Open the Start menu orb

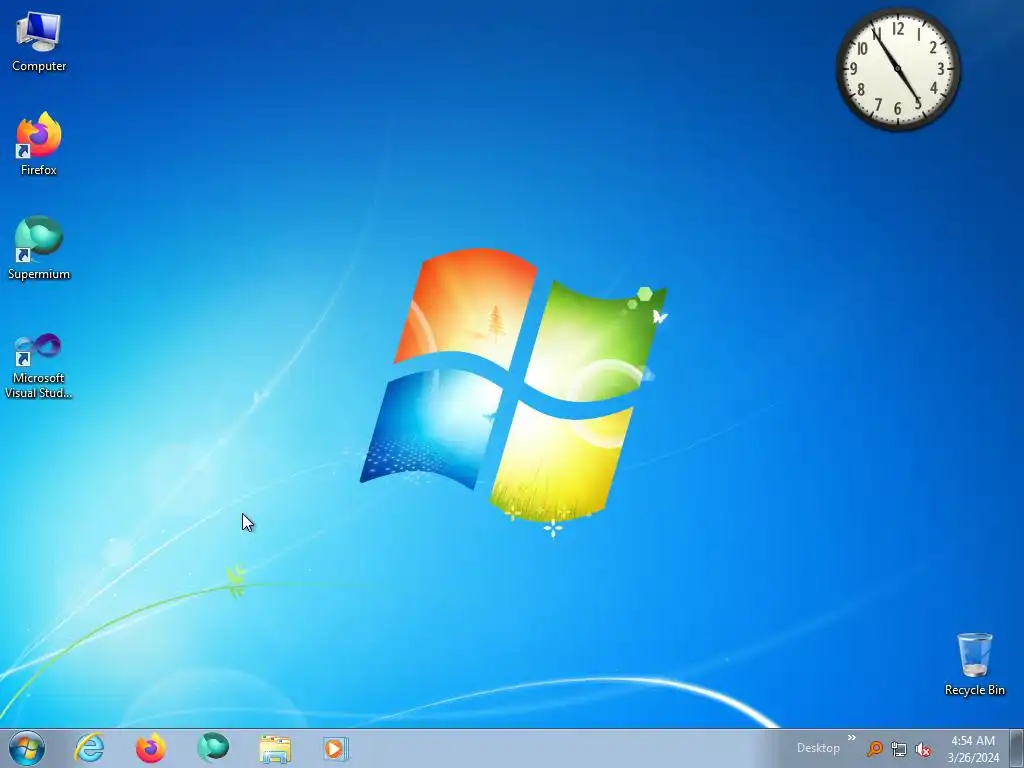tap(27, 748)
